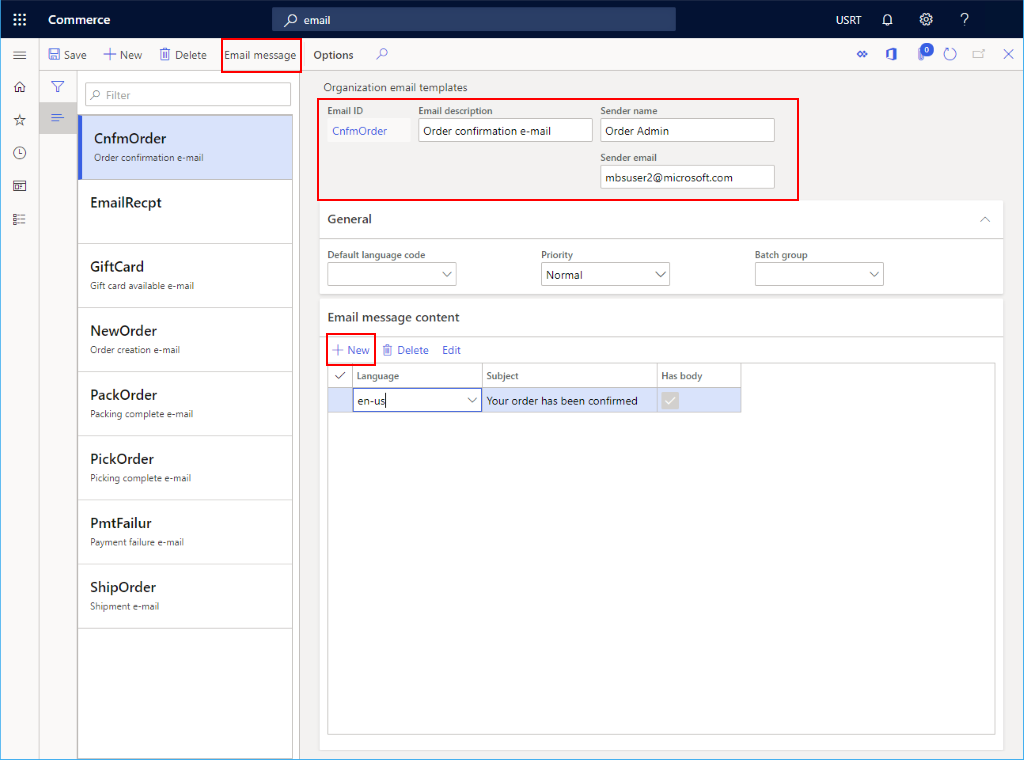Open the notifications bell
Viewport: 1024px width, 760px height.
[x=886, y=19]
